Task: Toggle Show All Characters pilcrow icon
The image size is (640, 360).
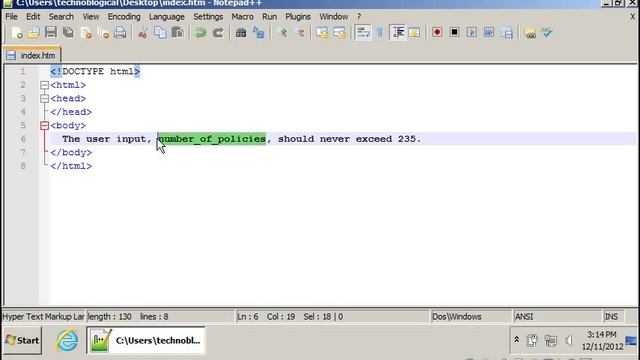Action: tap(380, 33)
